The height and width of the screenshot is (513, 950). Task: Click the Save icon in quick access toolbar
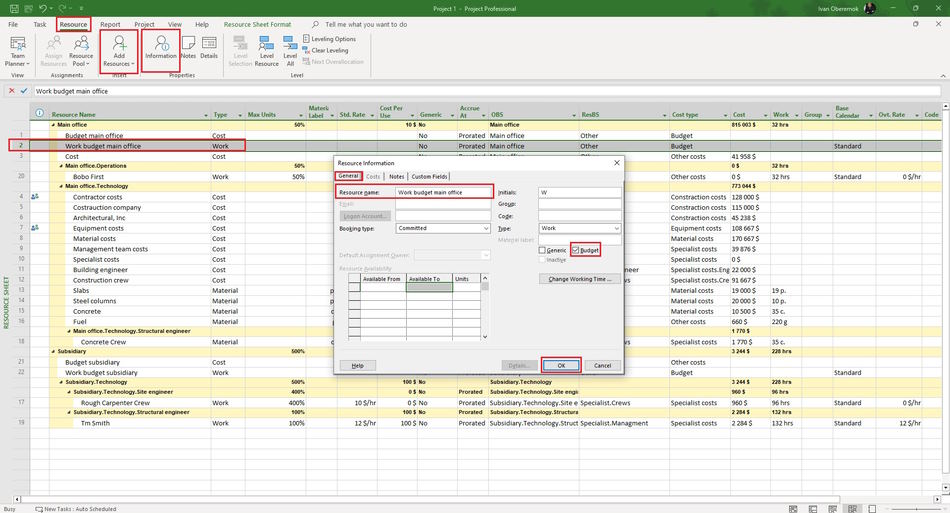point(13,8)
